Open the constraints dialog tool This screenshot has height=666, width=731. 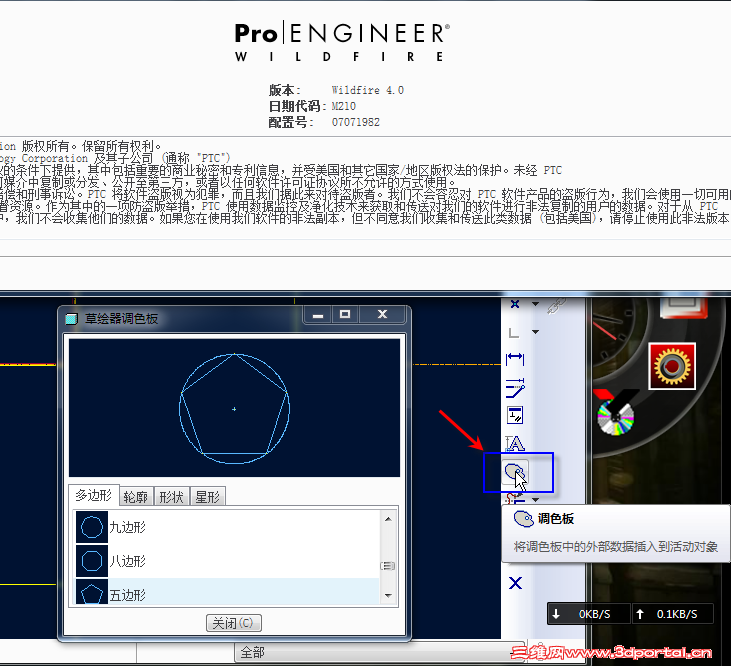click(x=515, y=415)
